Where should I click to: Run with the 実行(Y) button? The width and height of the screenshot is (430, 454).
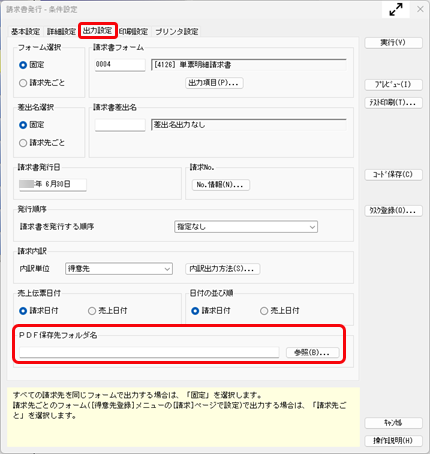coord(393,43)
